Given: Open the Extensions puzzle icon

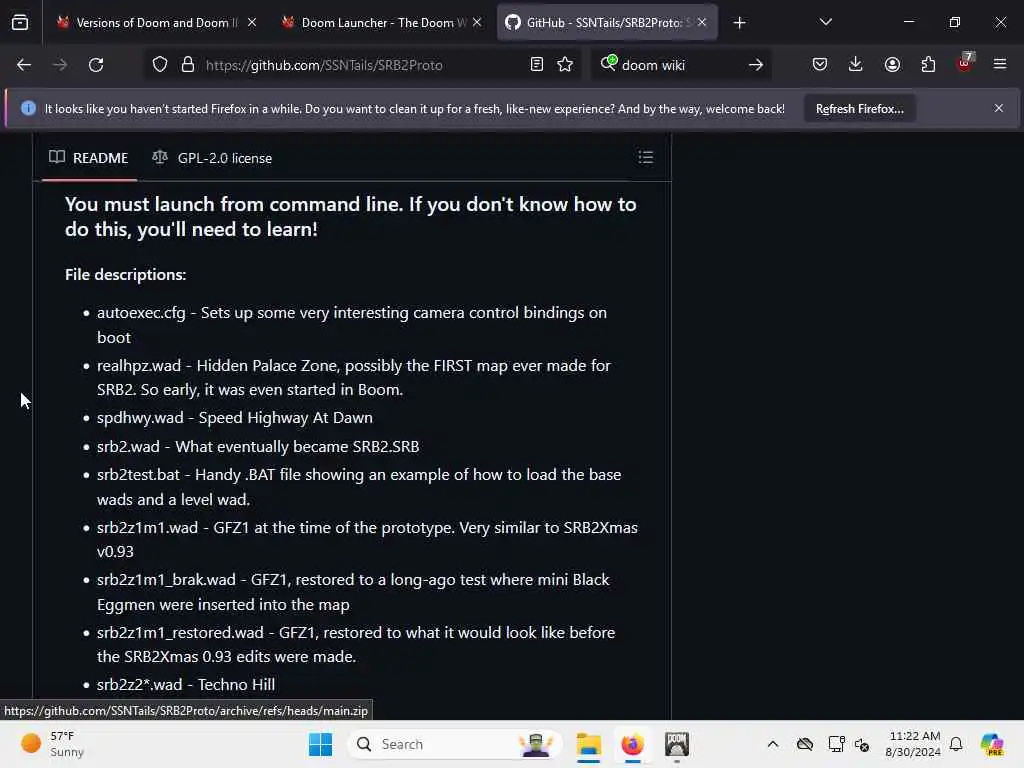Looking at the screenshot, I should (x=928, y=65).
